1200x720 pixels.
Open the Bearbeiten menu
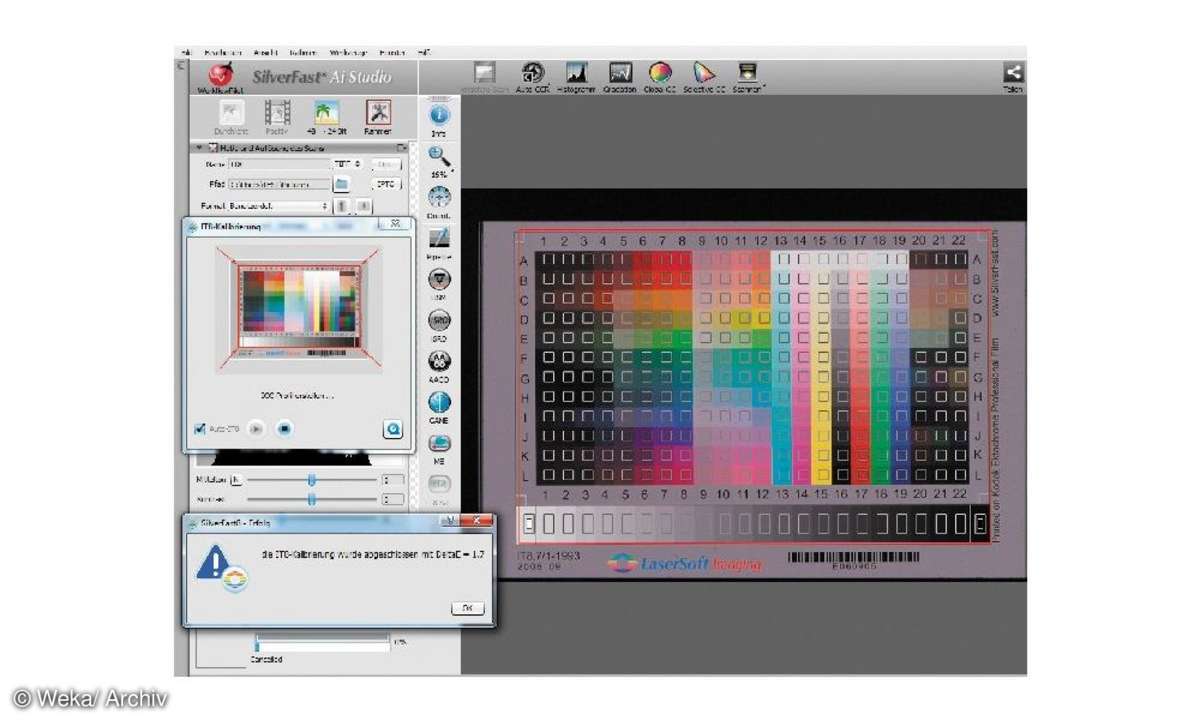click(222, 52)
